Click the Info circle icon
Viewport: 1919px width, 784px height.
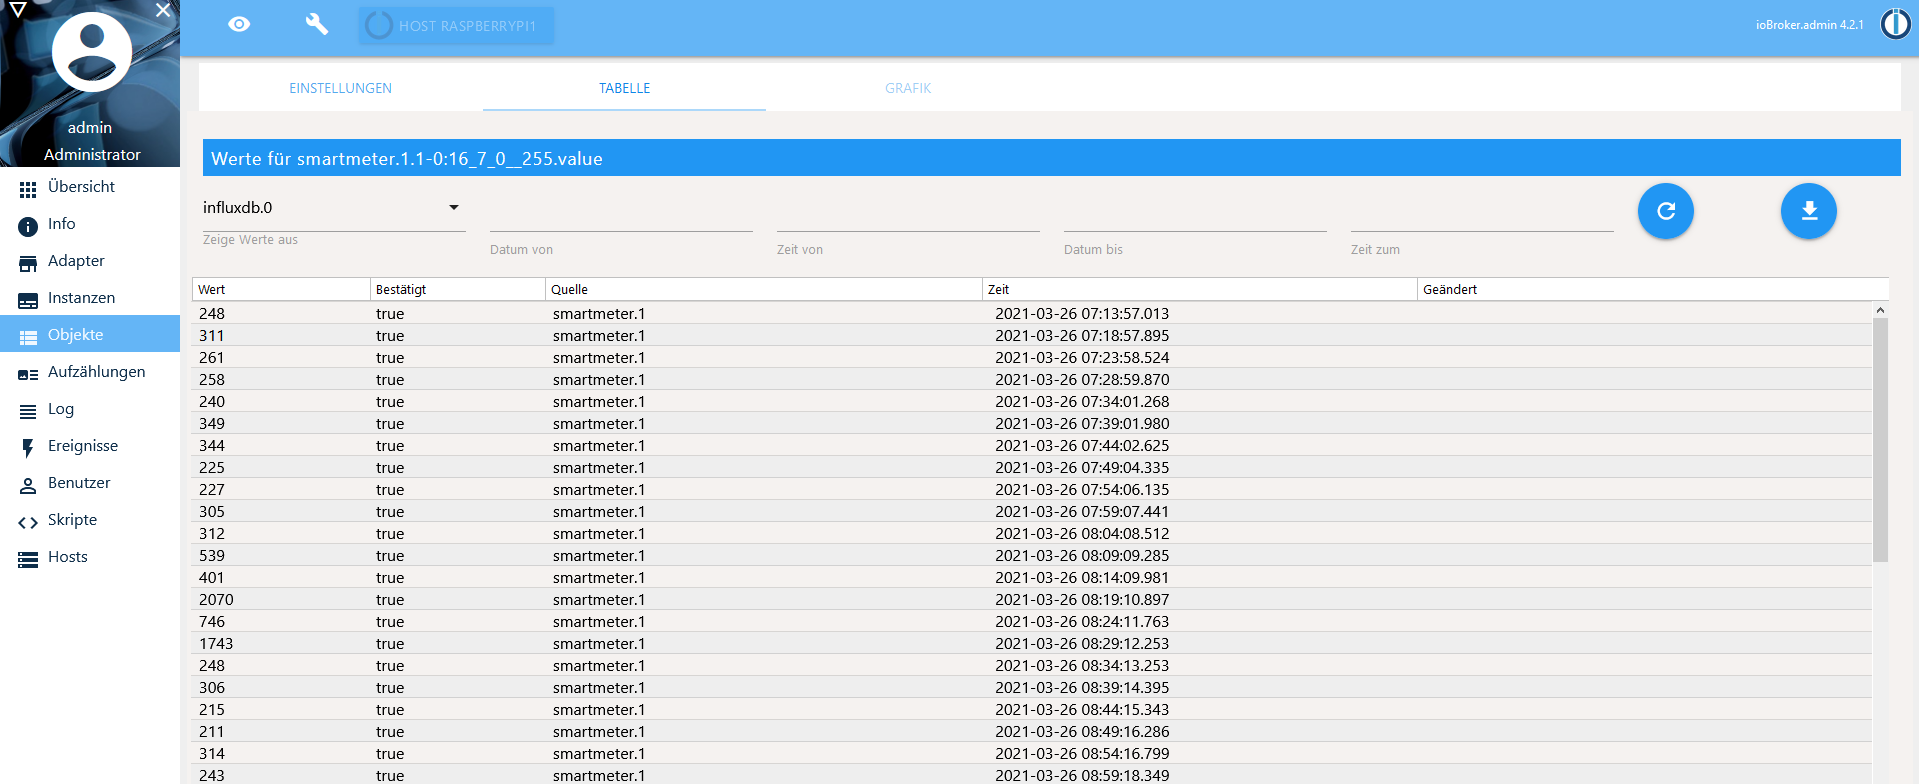(x=28, y=226)
